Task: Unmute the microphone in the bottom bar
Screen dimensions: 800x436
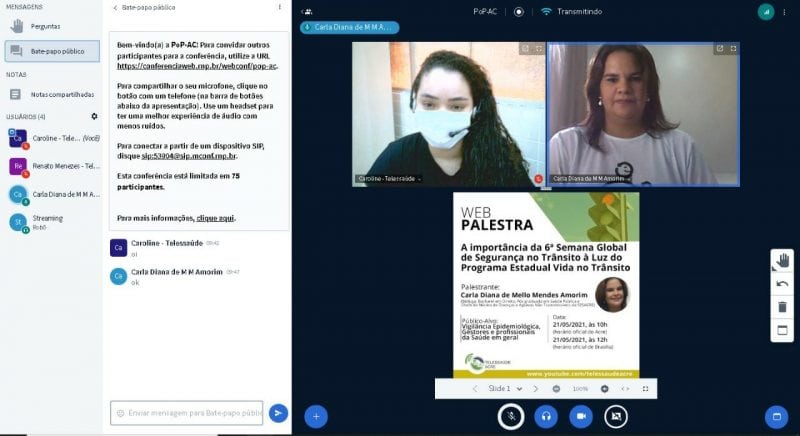Action: pyautogui.click(x=511, y=416)
